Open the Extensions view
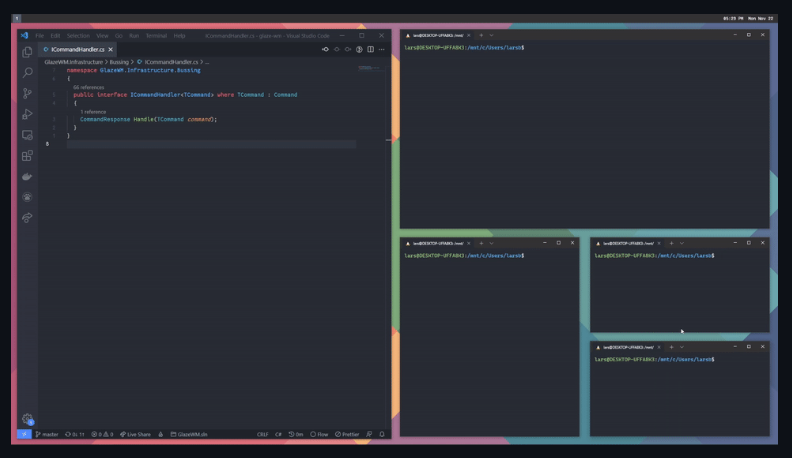Screen dimensions: 792x458 coord(27,156)
